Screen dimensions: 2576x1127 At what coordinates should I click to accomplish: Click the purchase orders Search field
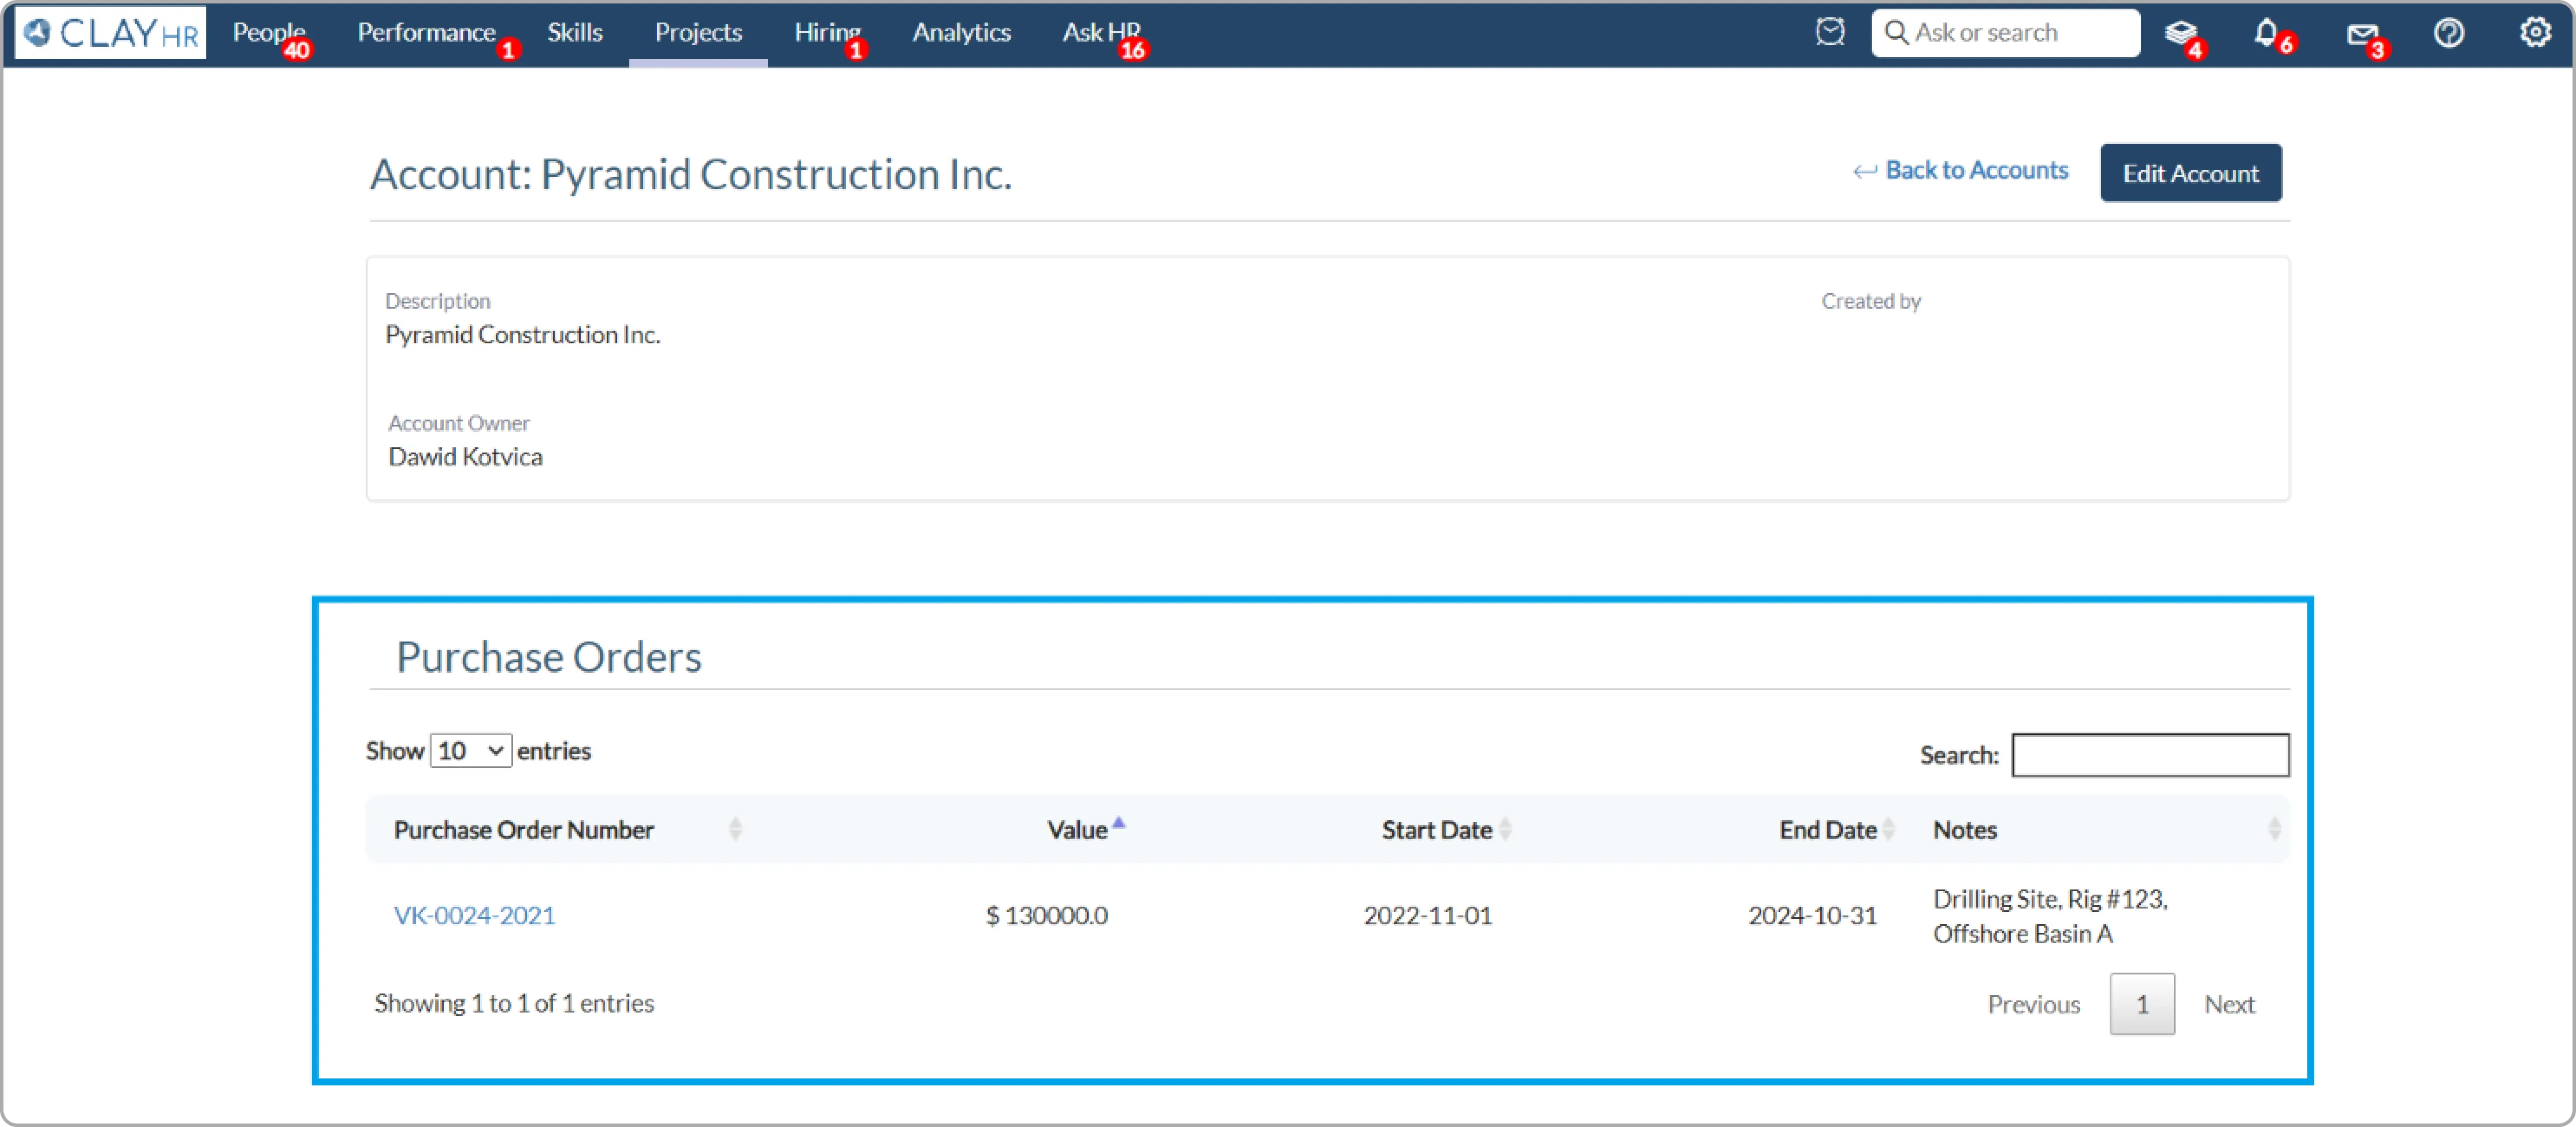point(2150,755)
